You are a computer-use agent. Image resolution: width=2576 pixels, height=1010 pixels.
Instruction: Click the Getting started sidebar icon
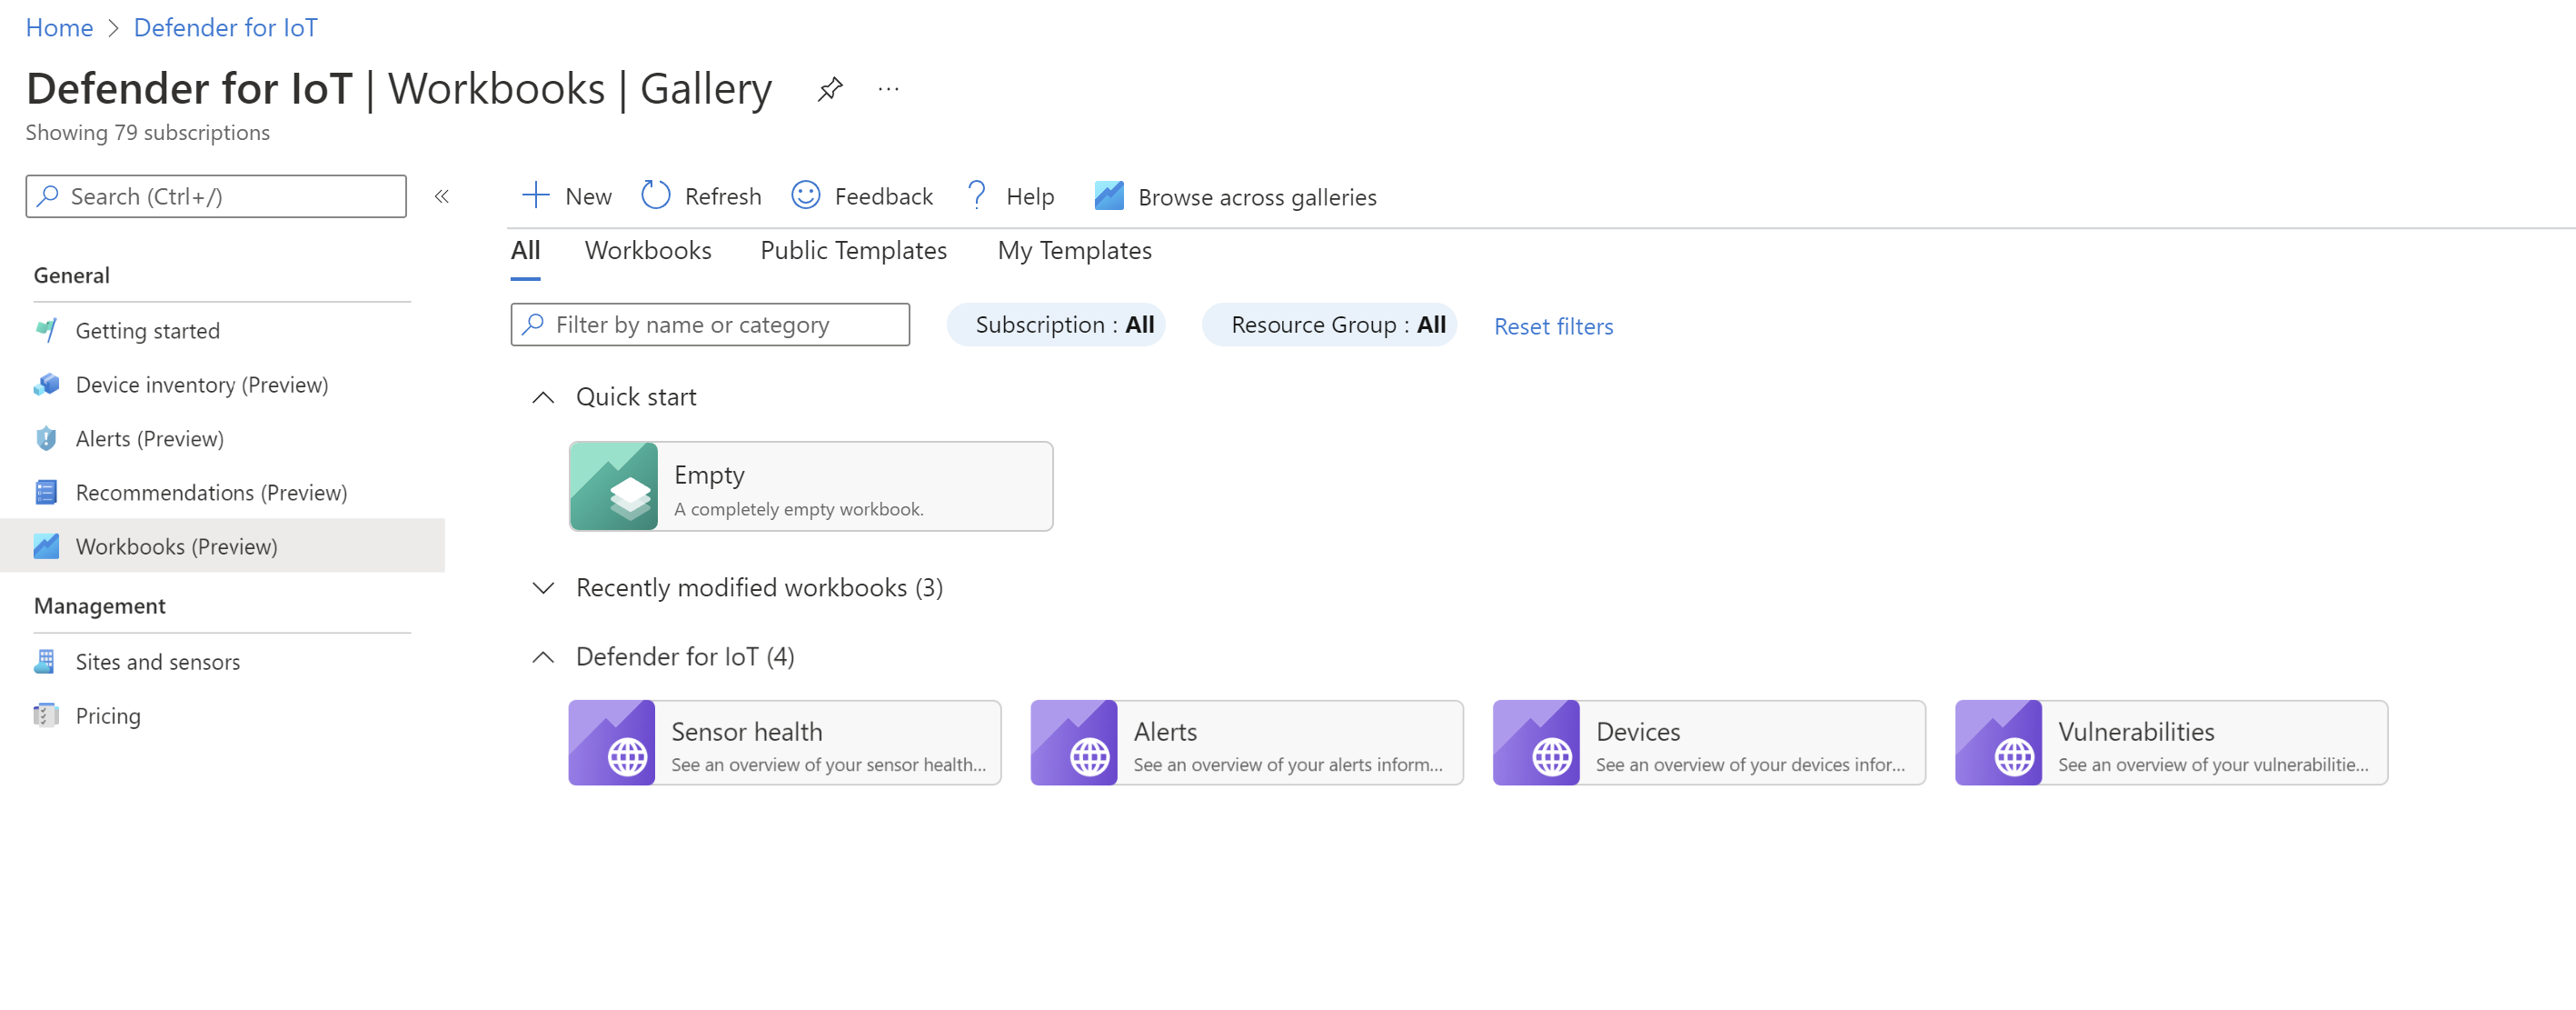47,329
